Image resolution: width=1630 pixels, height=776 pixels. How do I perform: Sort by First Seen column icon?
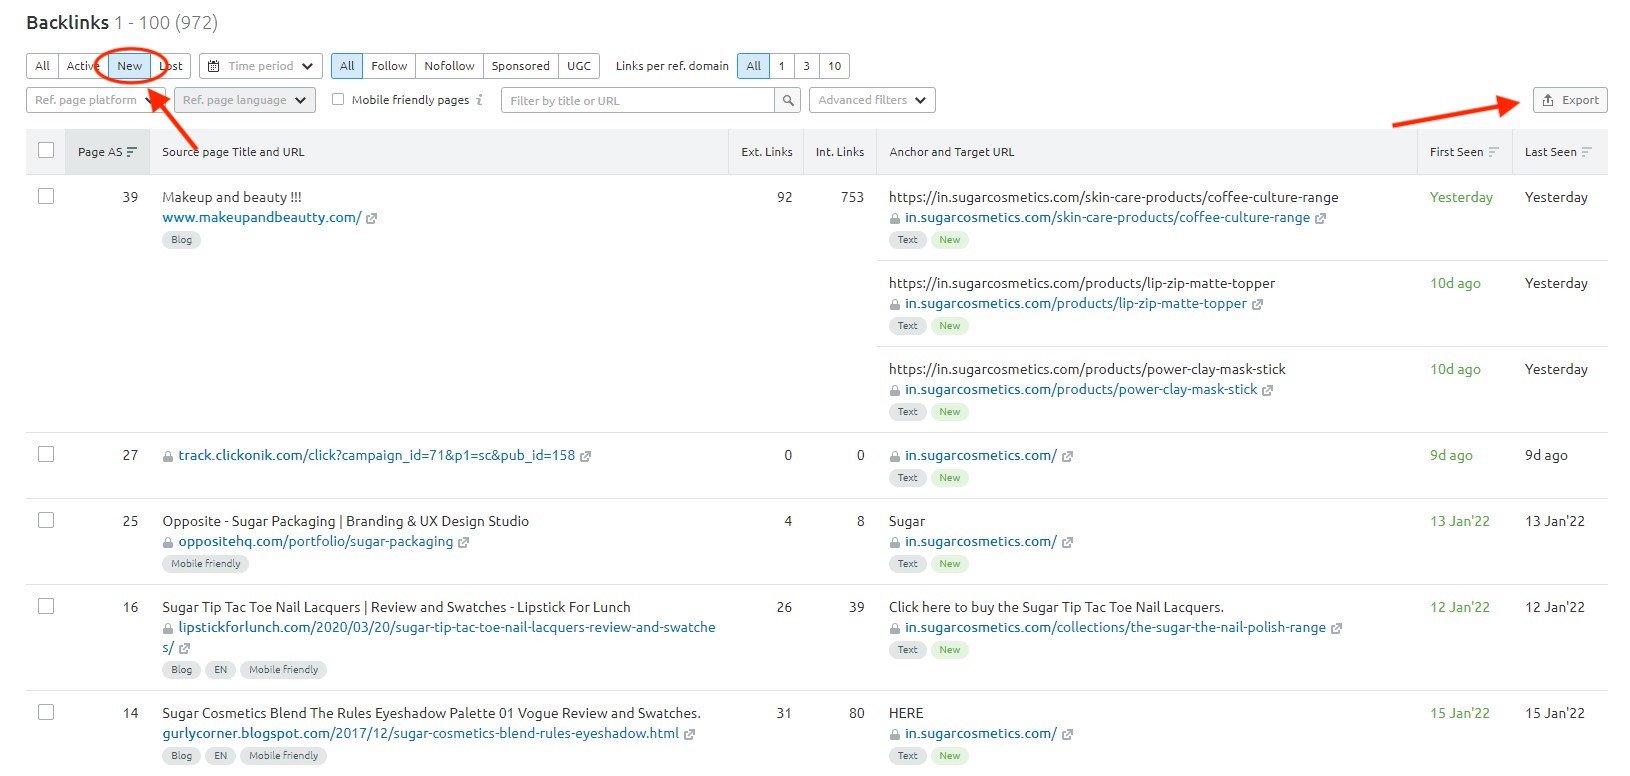[1493, 152]
